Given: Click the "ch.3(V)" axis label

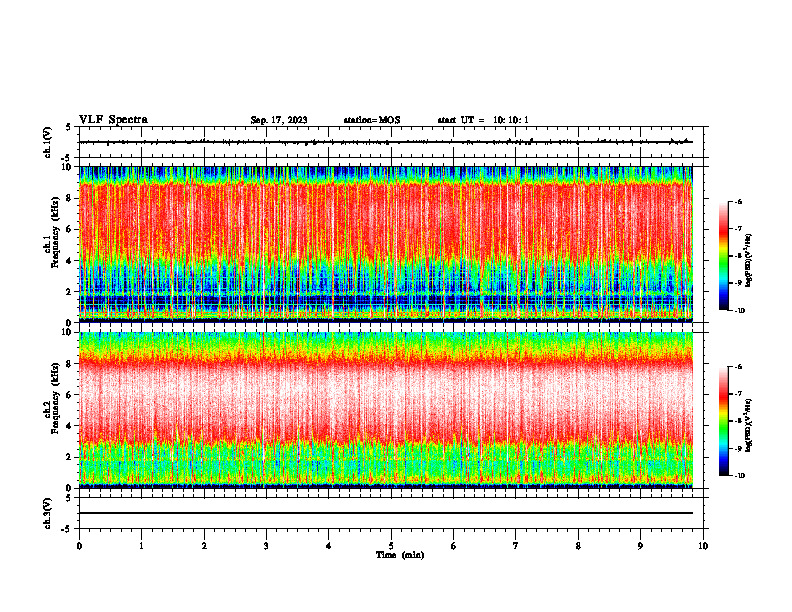Looking at the screenshot, I should pyautogui.click(x=47, y=513).
